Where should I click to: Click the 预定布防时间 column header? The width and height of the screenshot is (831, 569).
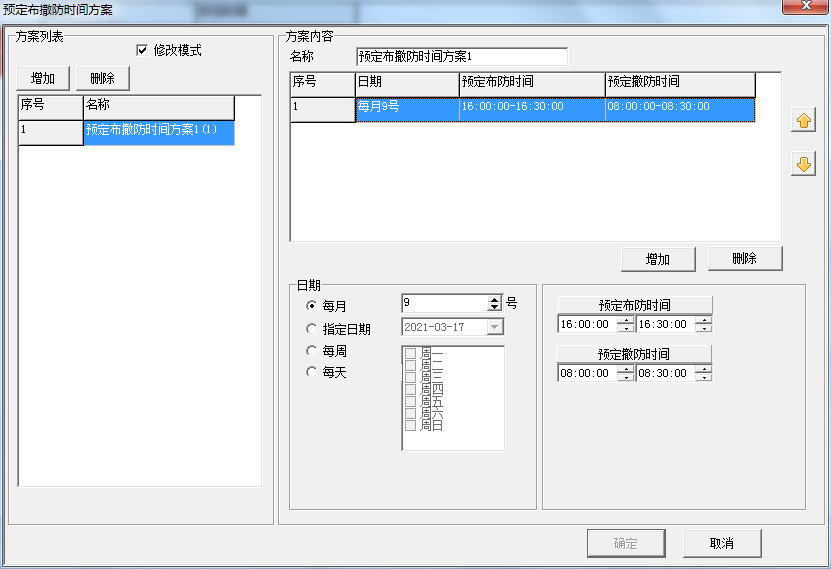[x=531, y=83]
